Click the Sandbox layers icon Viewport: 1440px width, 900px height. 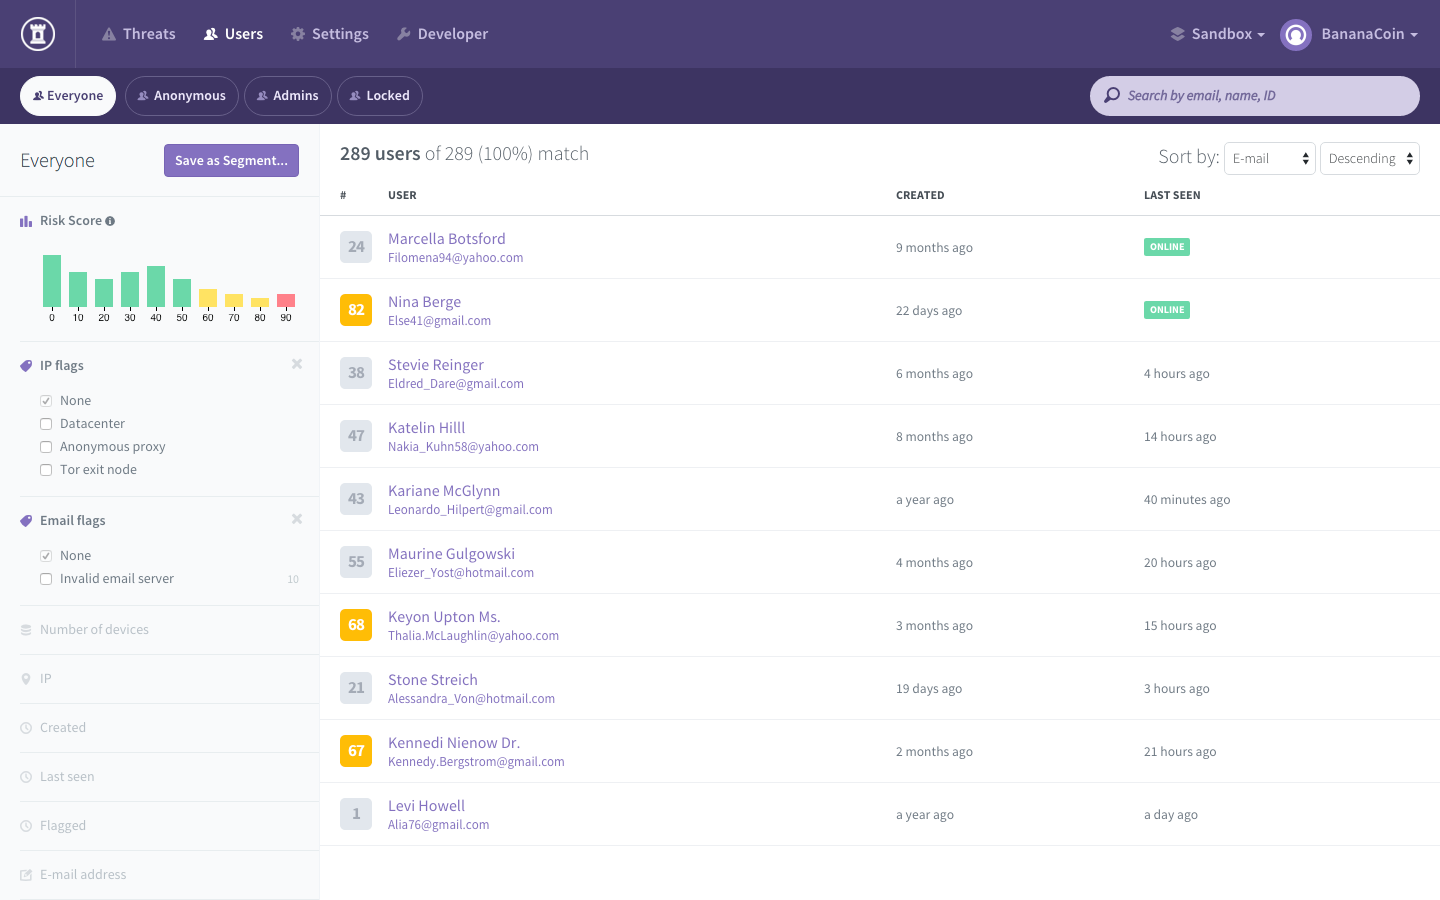coord(1178,34)
